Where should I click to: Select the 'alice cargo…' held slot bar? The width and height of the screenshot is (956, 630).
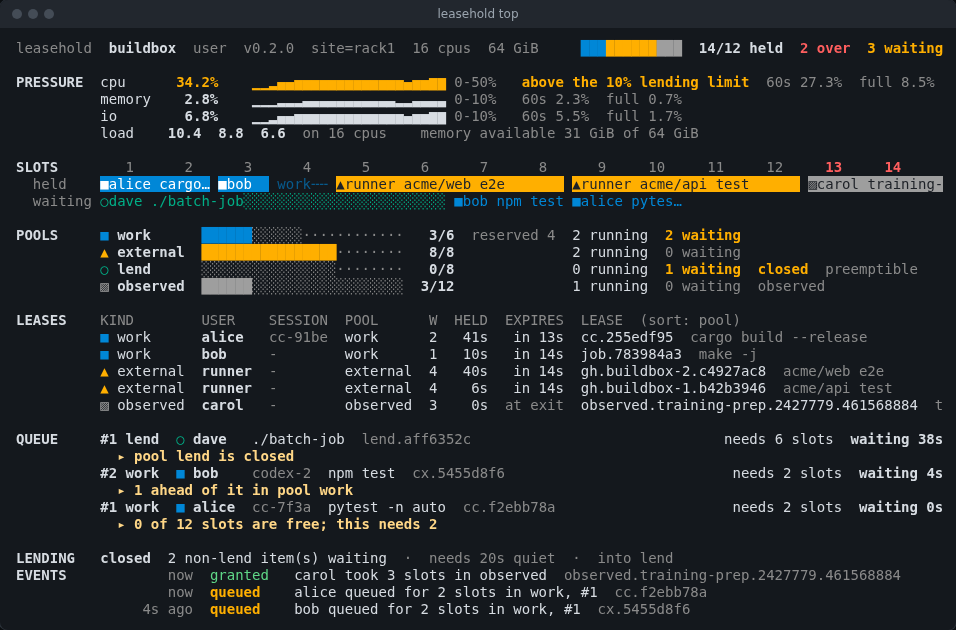point(155,184)
